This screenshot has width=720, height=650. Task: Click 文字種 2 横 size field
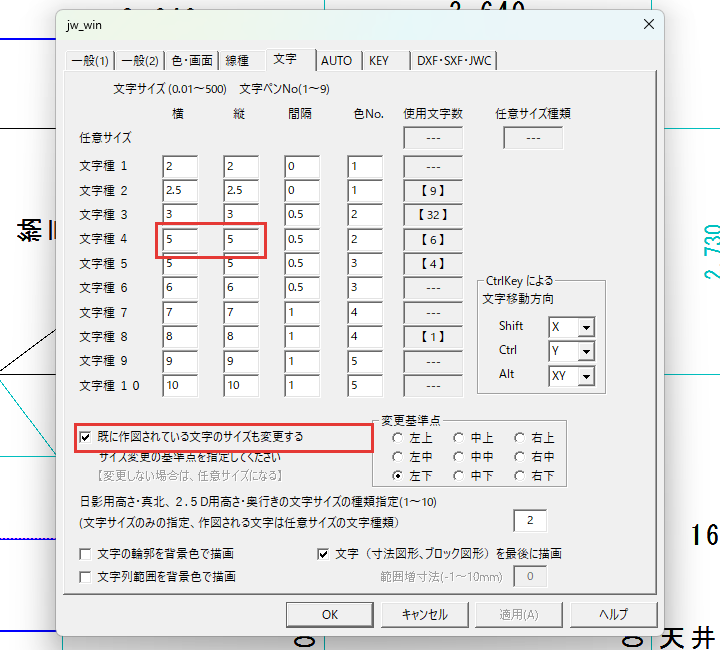(180, 191)
